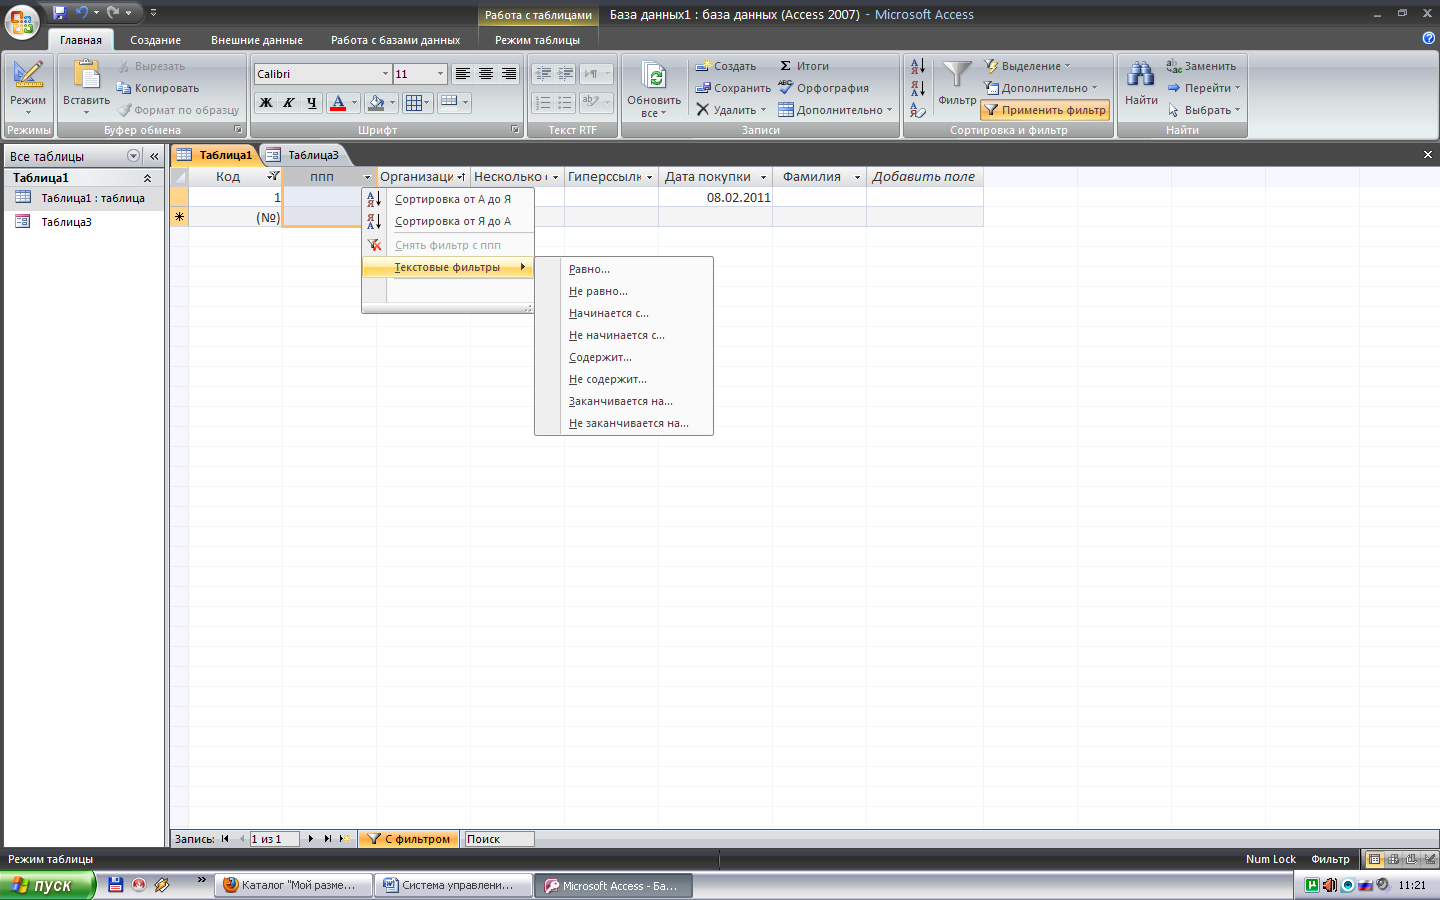
Task: Click the Заменить replace button
Action: coord(1201,66)
